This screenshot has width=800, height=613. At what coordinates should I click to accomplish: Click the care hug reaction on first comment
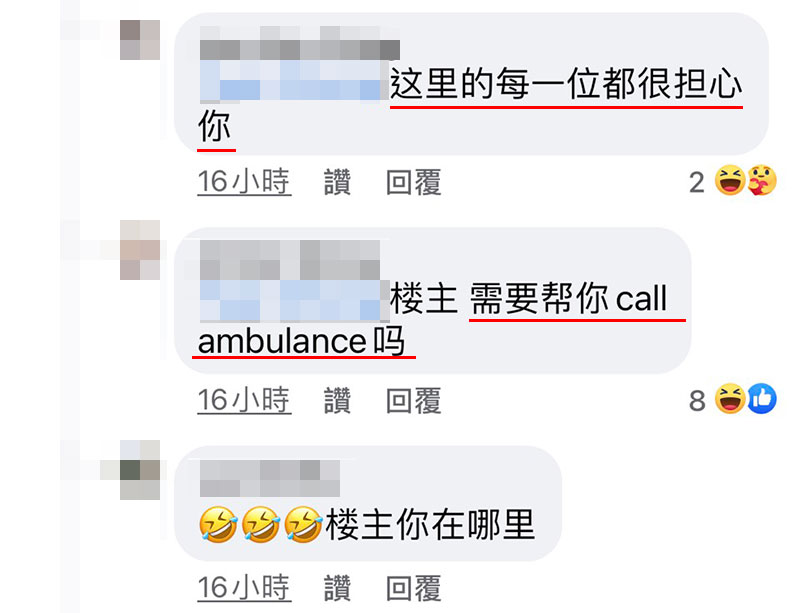coord(762,180)
